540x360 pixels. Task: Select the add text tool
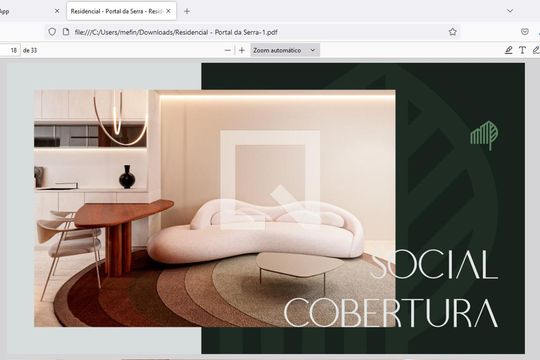tap(522, 50)
